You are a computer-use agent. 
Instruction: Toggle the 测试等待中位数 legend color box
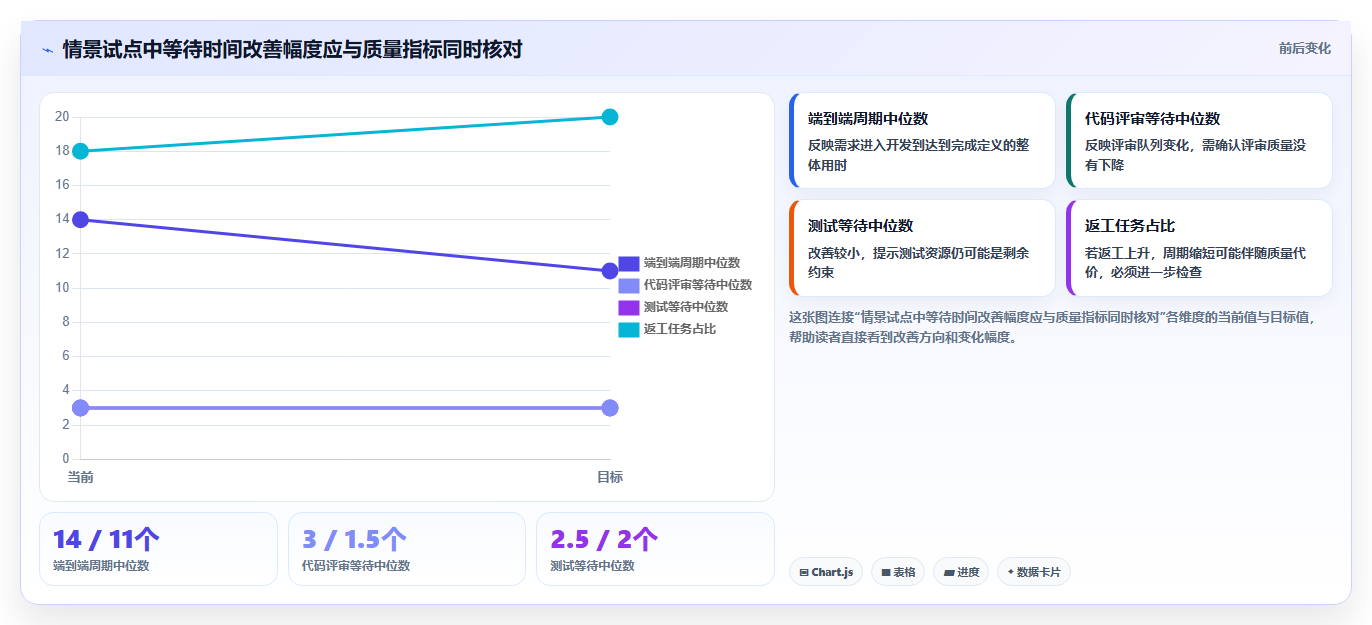pyautogui.click(x=629, y=307)
